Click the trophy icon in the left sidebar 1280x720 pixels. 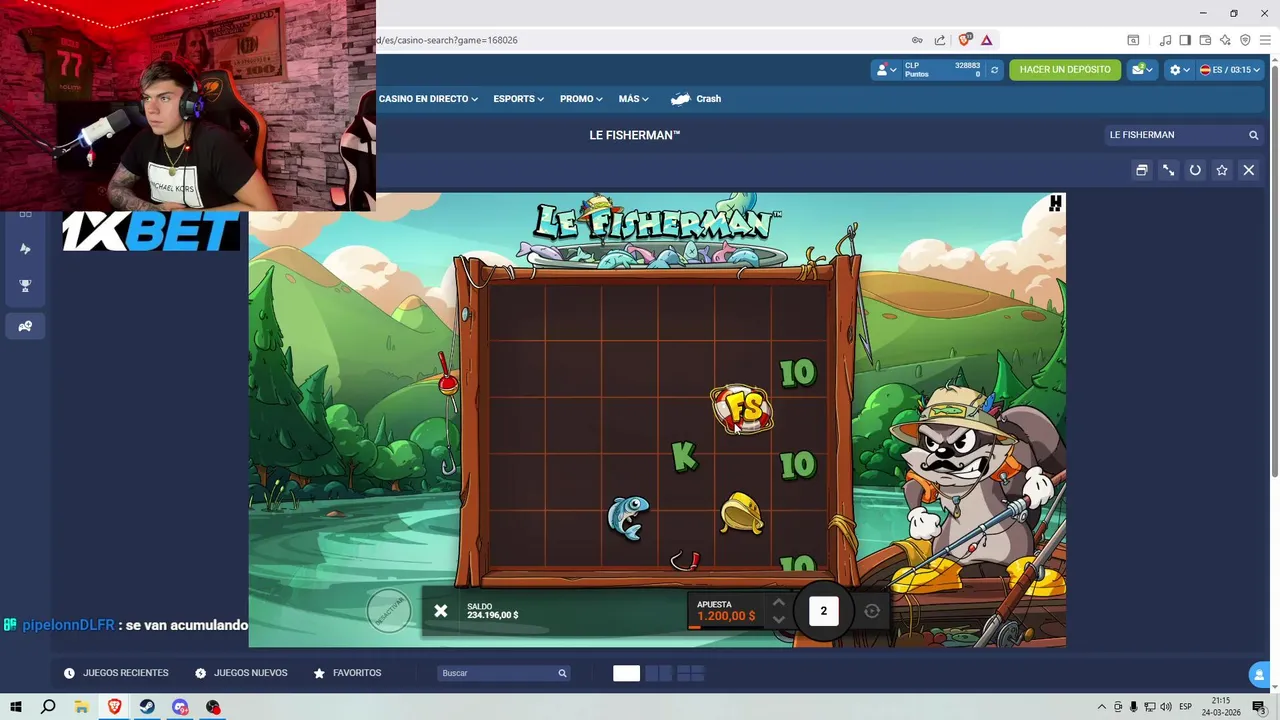click(x=26, y=286)
